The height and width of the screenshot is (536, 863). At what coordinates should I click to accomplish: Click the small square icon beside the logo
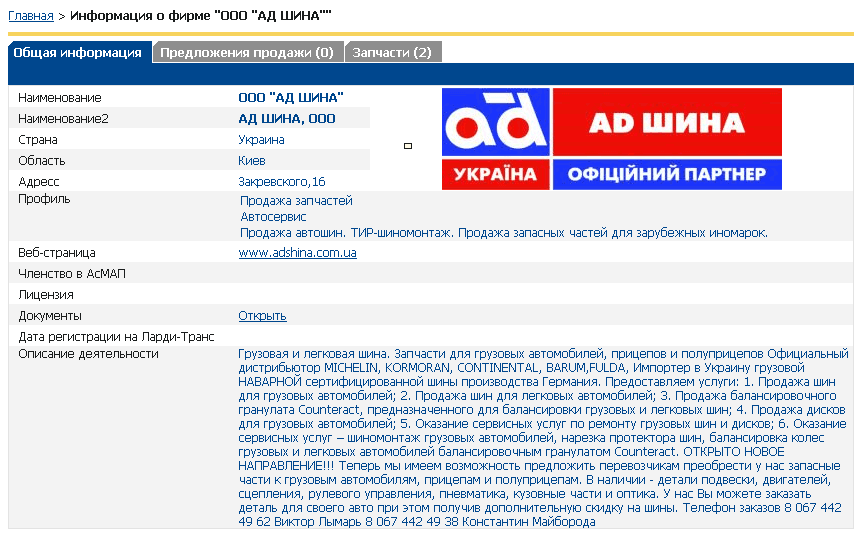408,146
